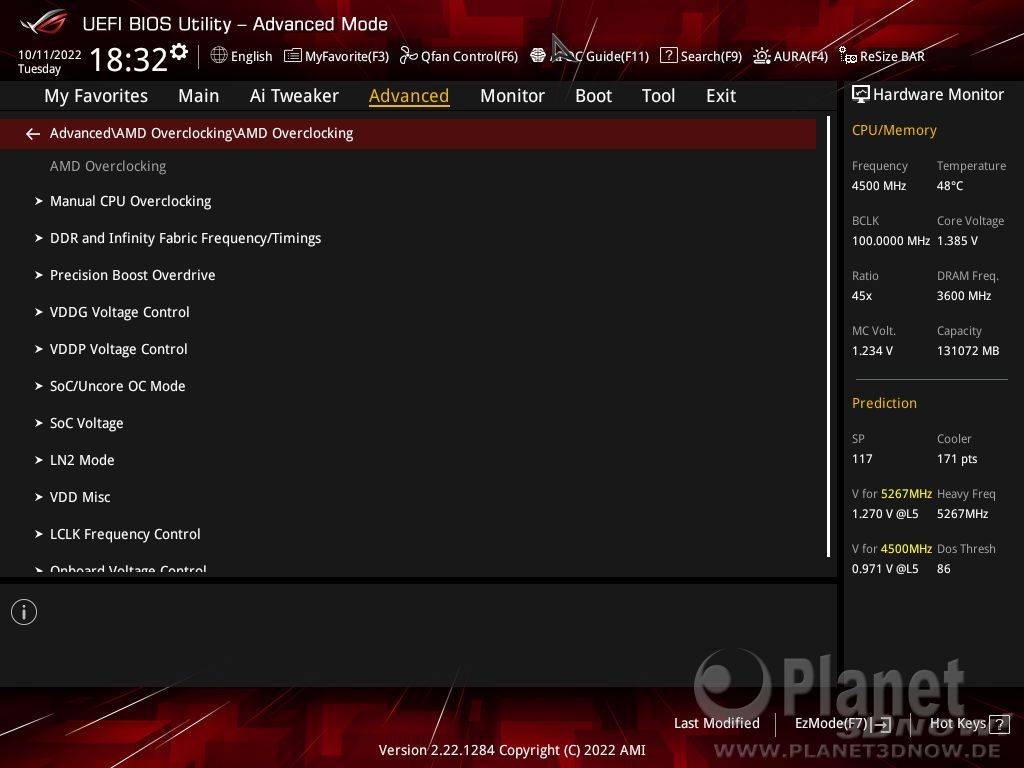Click the Cooler value 171 pts
The height and width of the screenshot is (768, 1024).
click(x=957, y=458)
